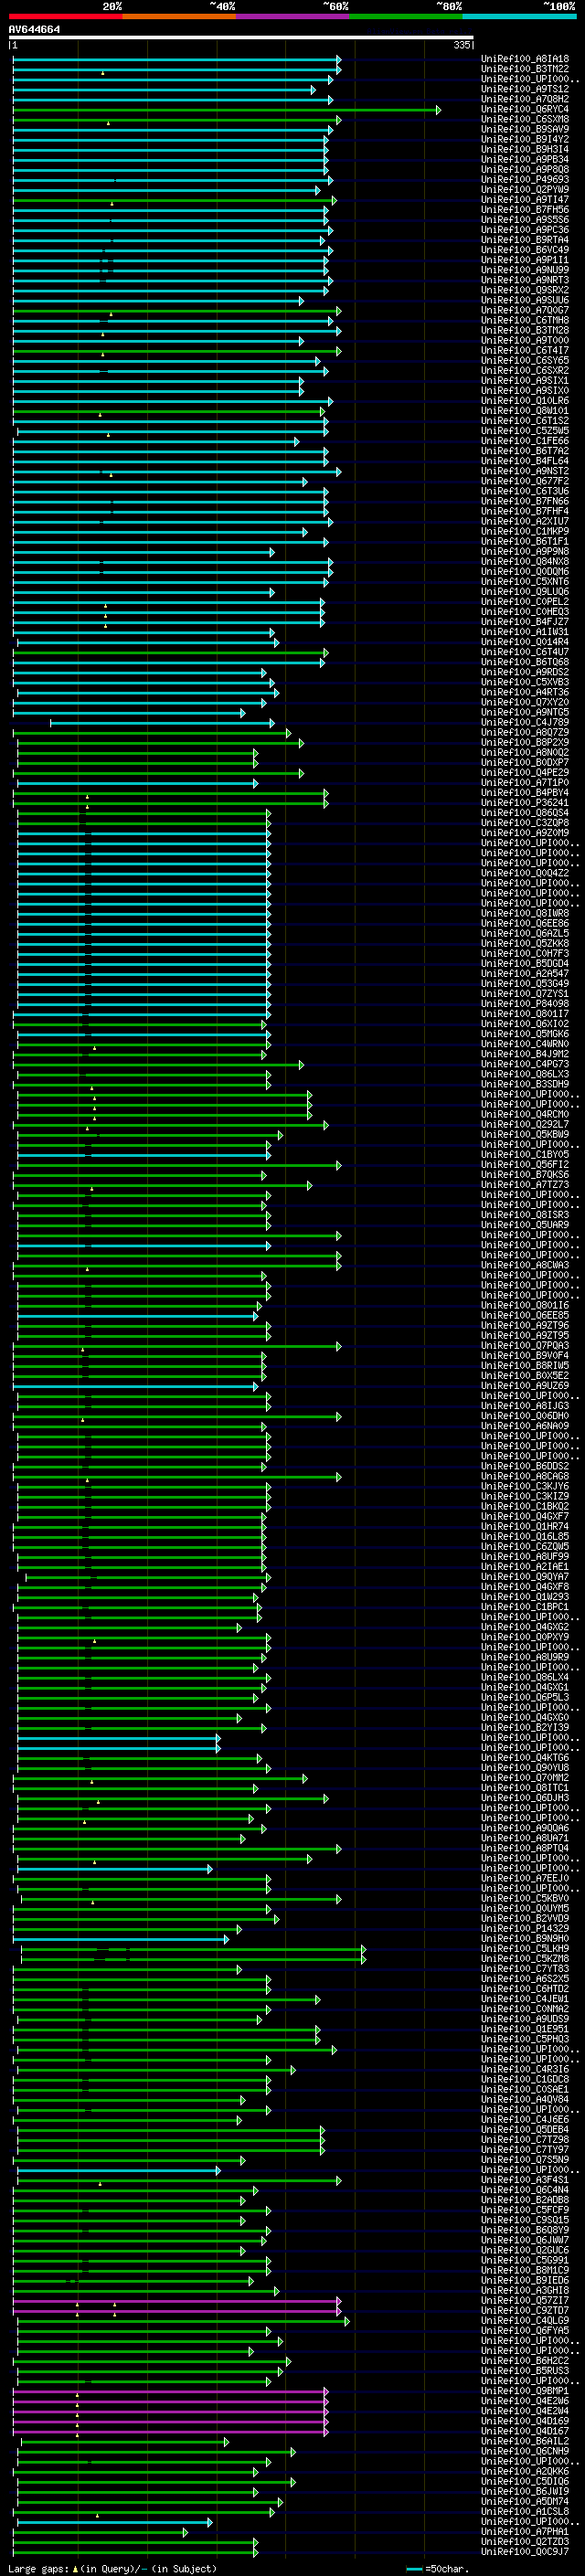Select hit UniRef100_C6SY65

pyautogui.click(x=525, y=361)
